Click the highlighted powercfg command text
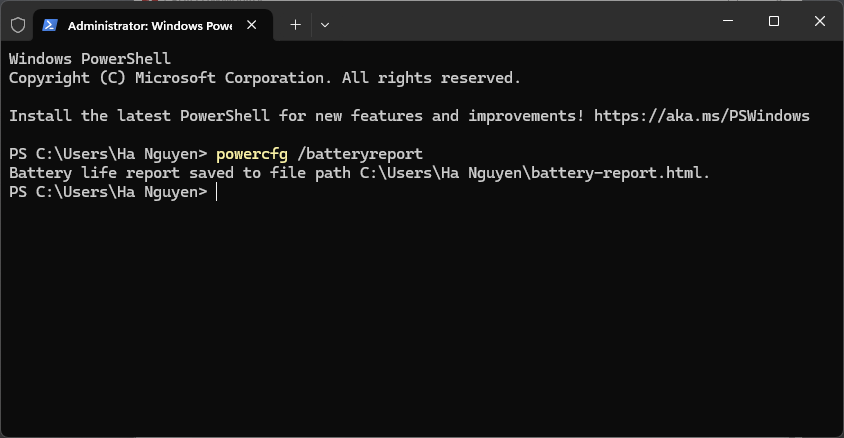The image size is (844, 438). point(251,154)
